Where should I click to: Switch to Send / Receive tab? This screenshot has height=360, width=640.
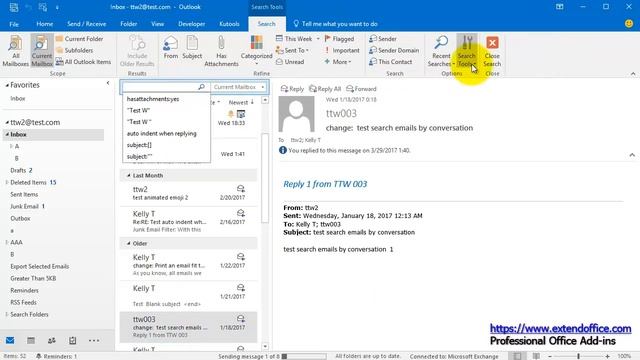pos(87,24)
